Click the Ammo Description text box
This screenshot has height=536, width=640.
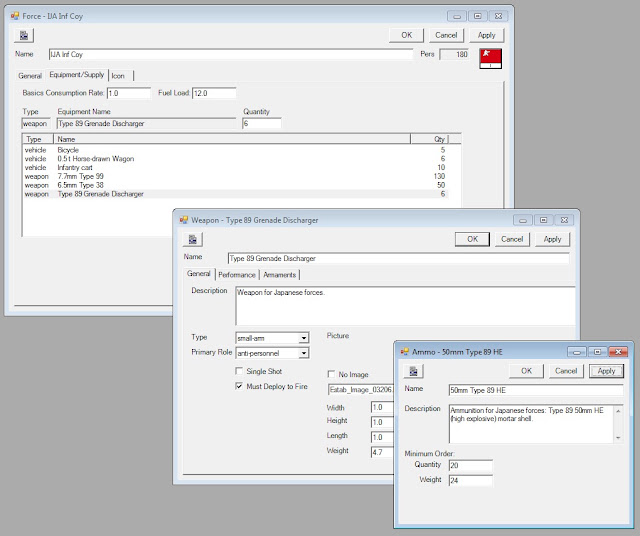click(531, 424)
